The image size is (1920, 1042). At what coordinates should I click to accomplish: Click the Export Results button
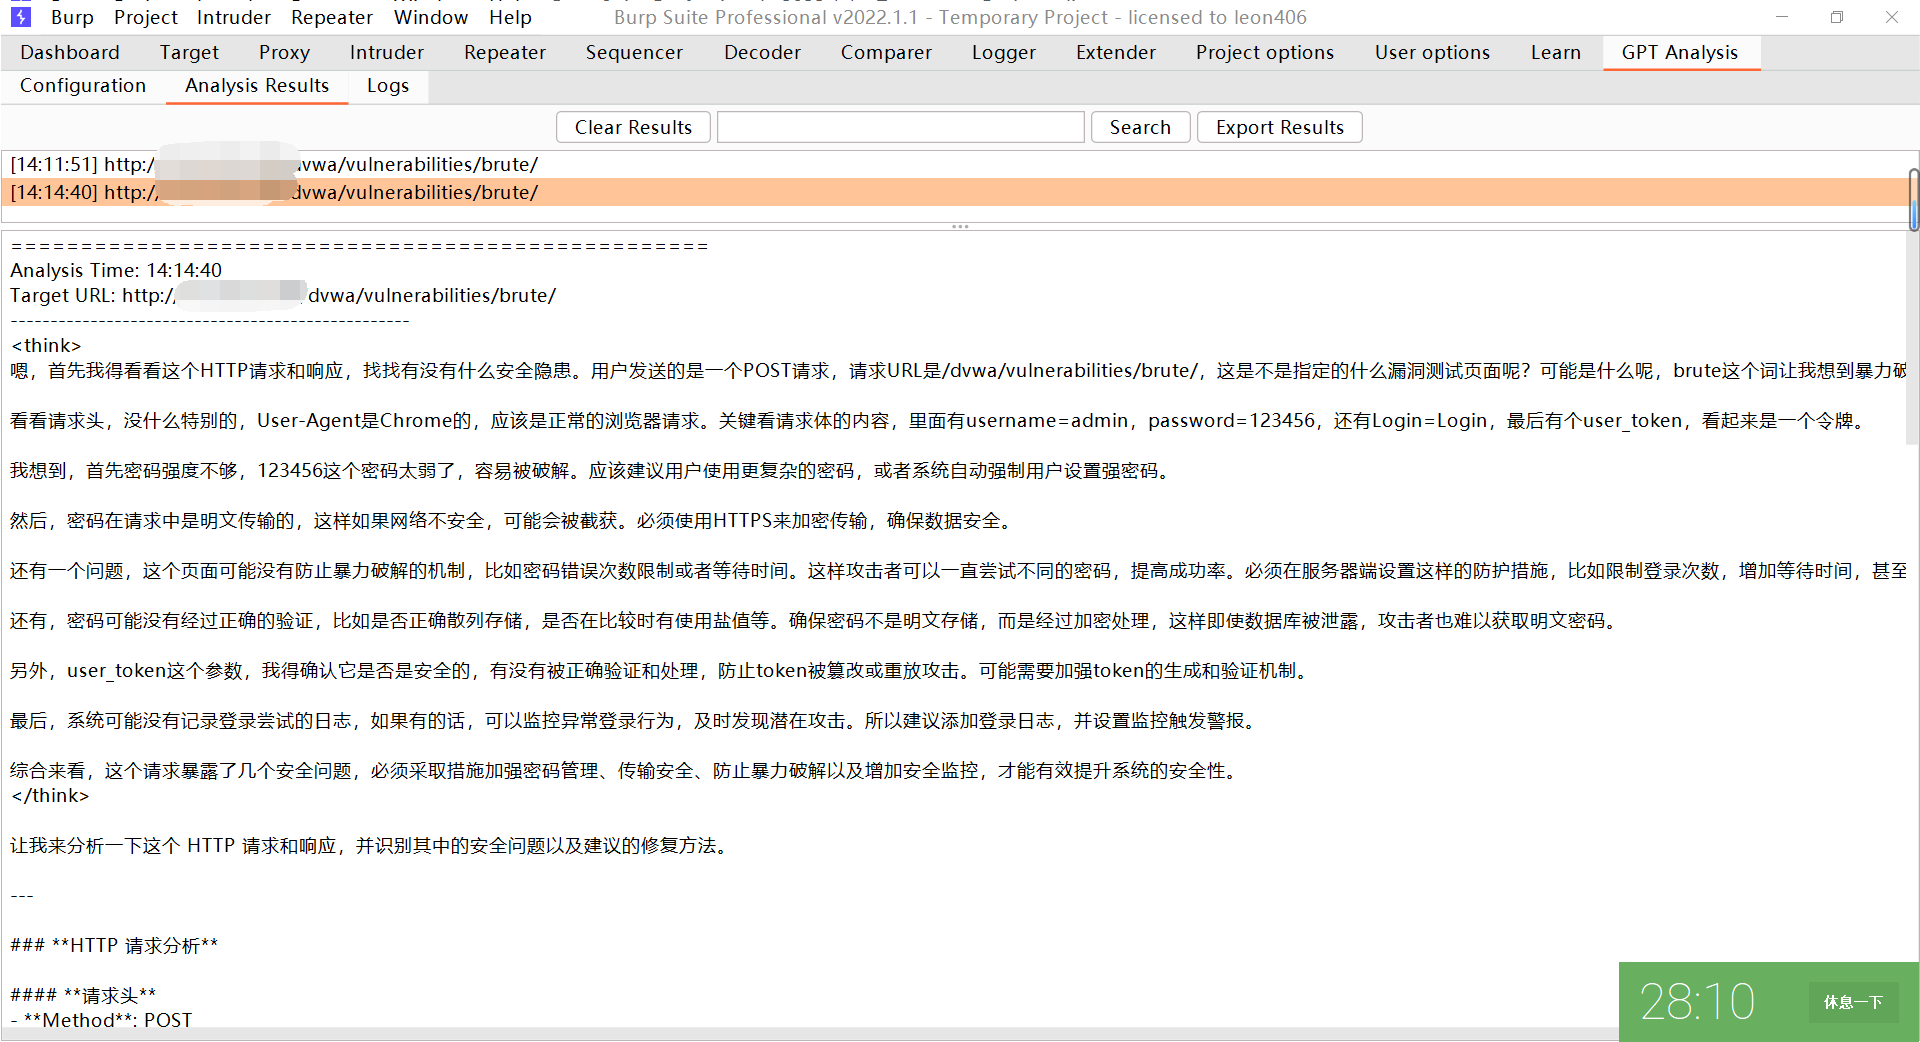pyautogui.click(x=1280, y=127)
